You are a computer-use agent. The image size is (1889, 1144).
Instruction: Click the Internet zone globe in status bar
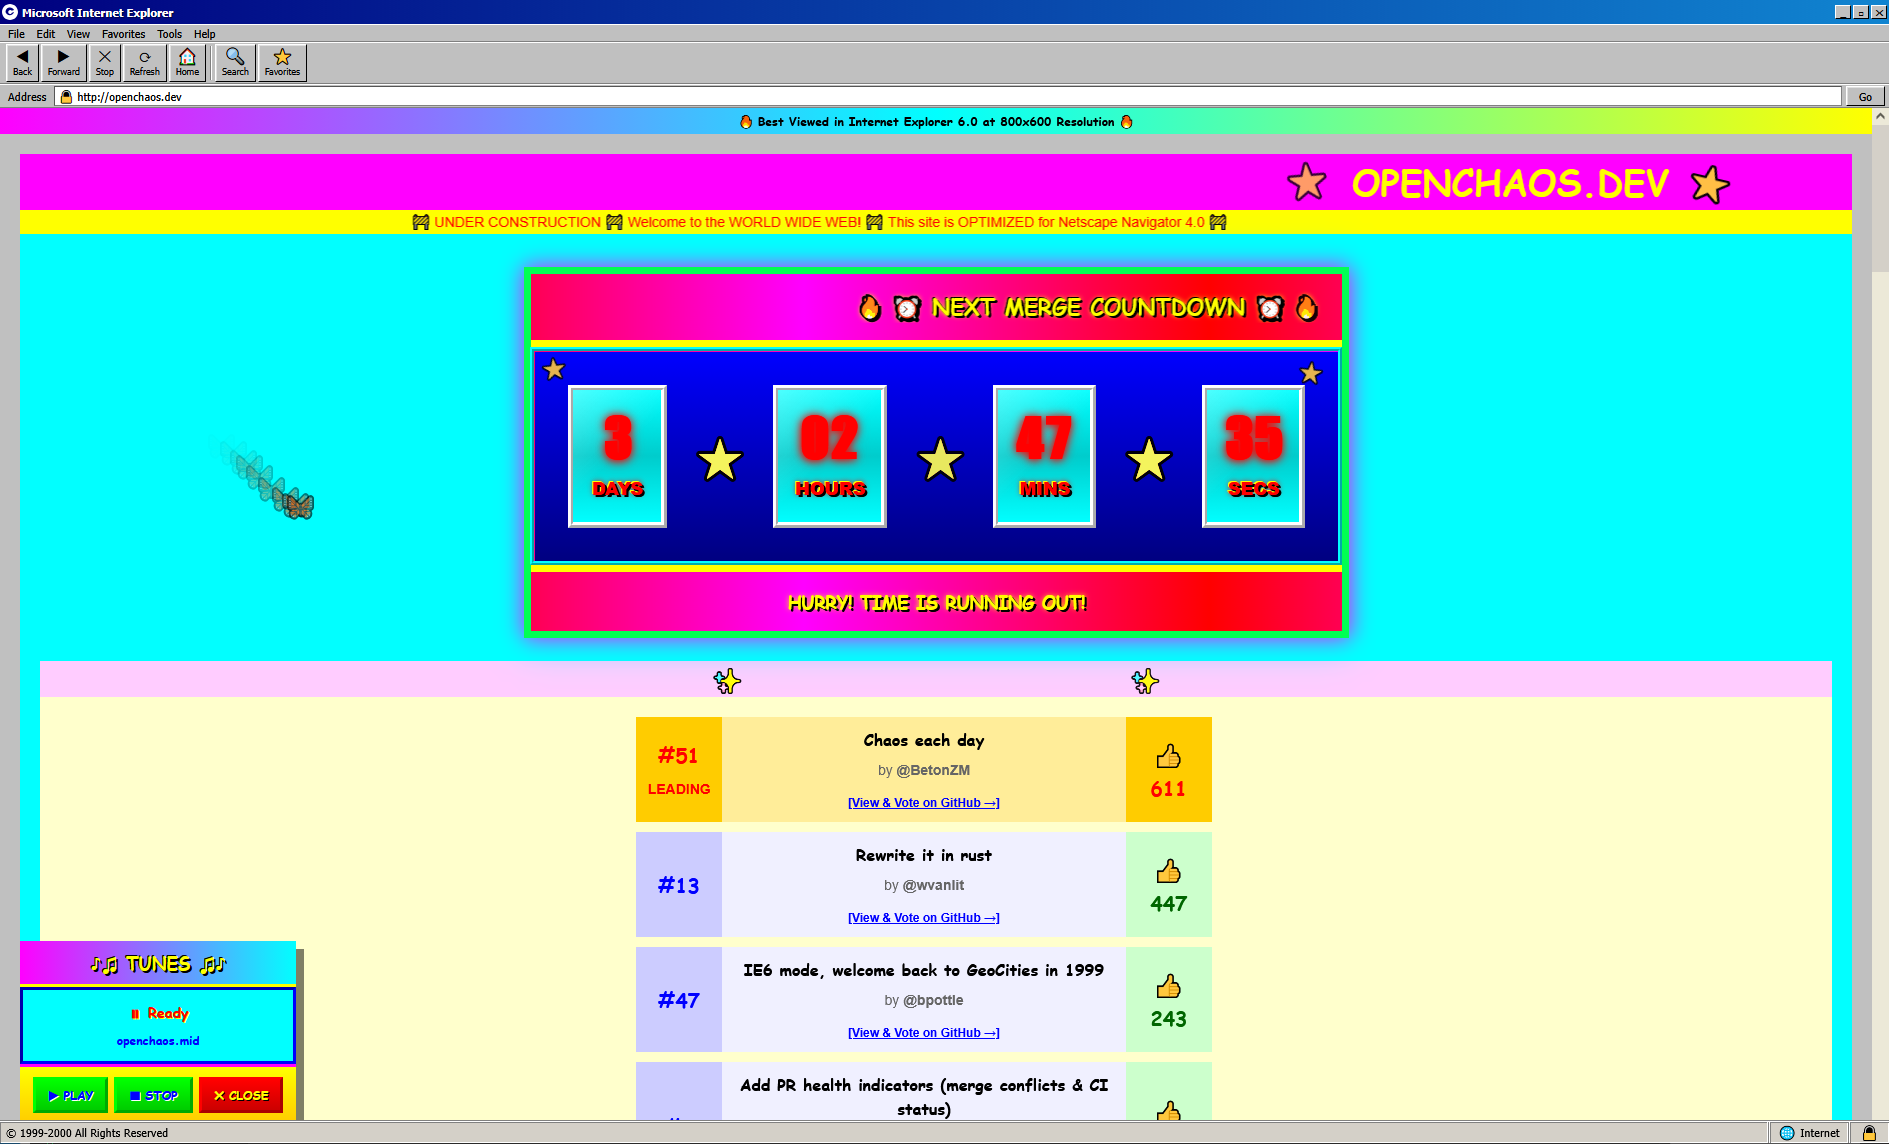point(1787,1133)
